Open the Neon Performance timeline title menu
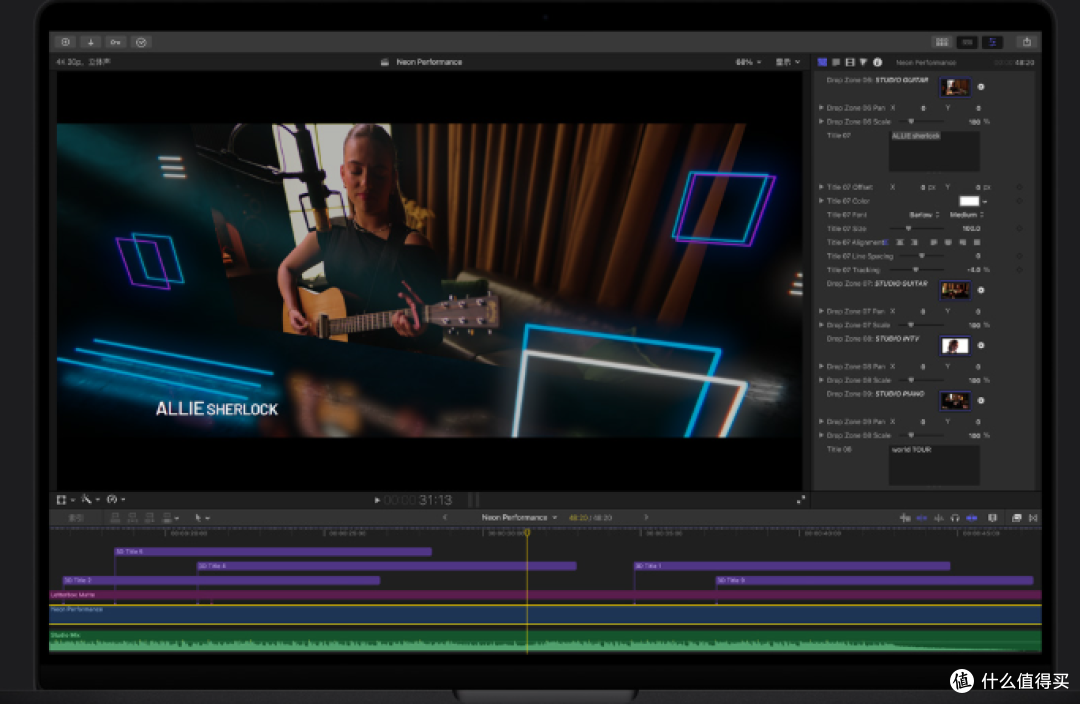The width and height of the screenshot is (1080, 704). point(519,517)
